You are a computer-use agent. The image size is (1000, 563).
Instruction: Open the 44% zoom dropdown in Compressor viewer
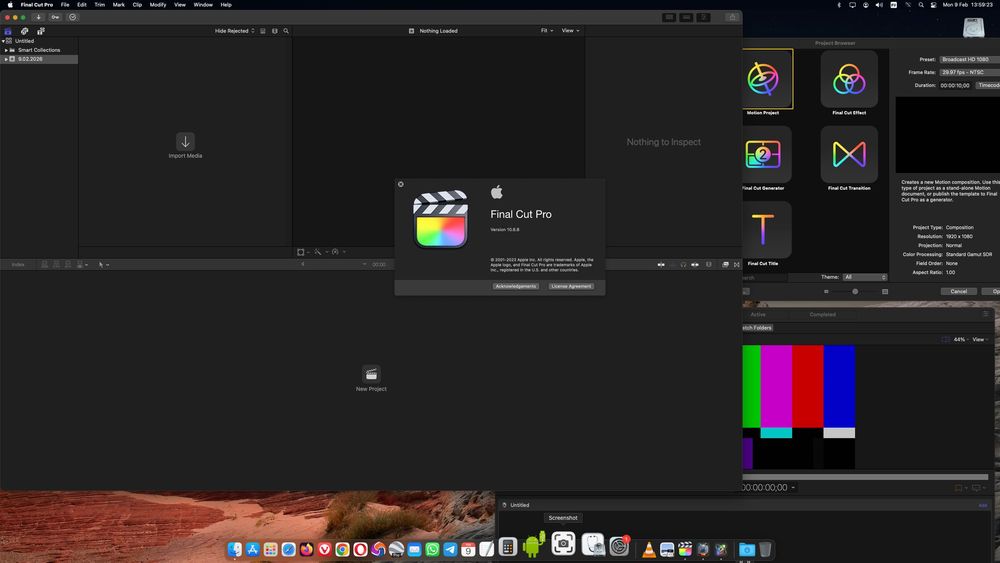click(x=960, y=339)
